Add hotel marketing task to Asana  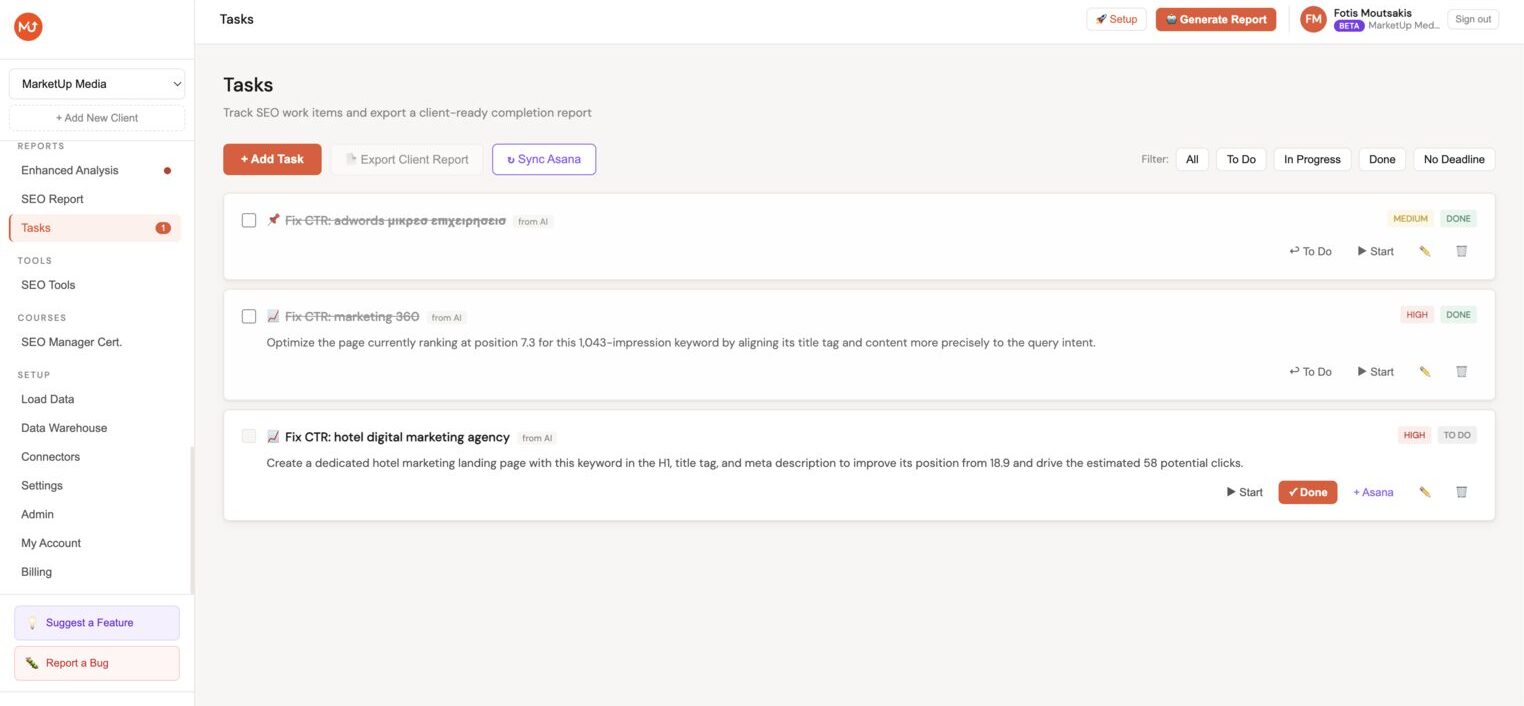(x=1373, y=492)
